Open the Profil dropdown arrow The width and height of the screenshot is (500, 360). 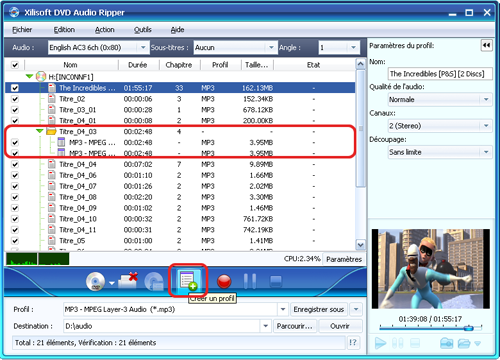point(283,309)
